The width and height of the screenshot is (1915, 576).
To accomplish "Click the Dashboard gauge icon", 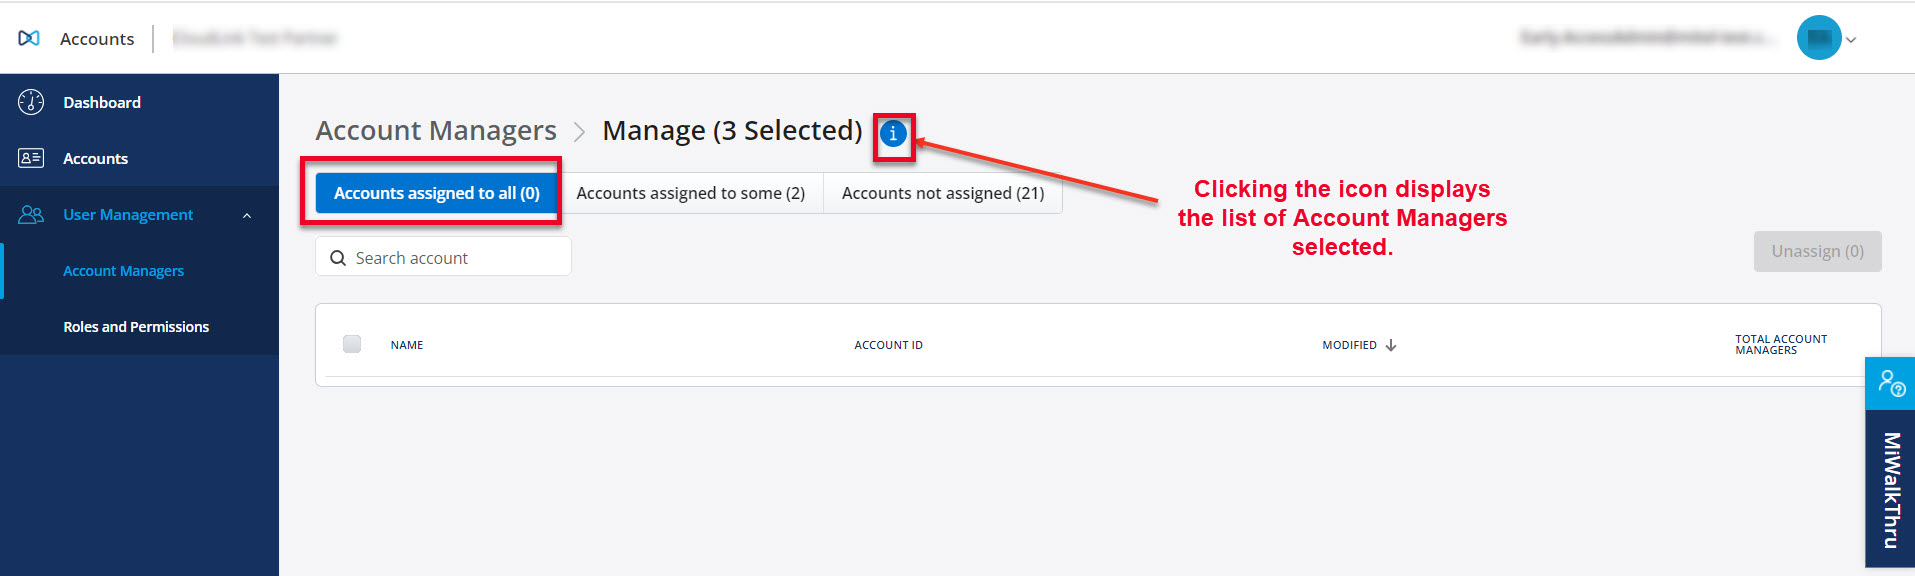I will pyautogui.click(x=31, y=102).
